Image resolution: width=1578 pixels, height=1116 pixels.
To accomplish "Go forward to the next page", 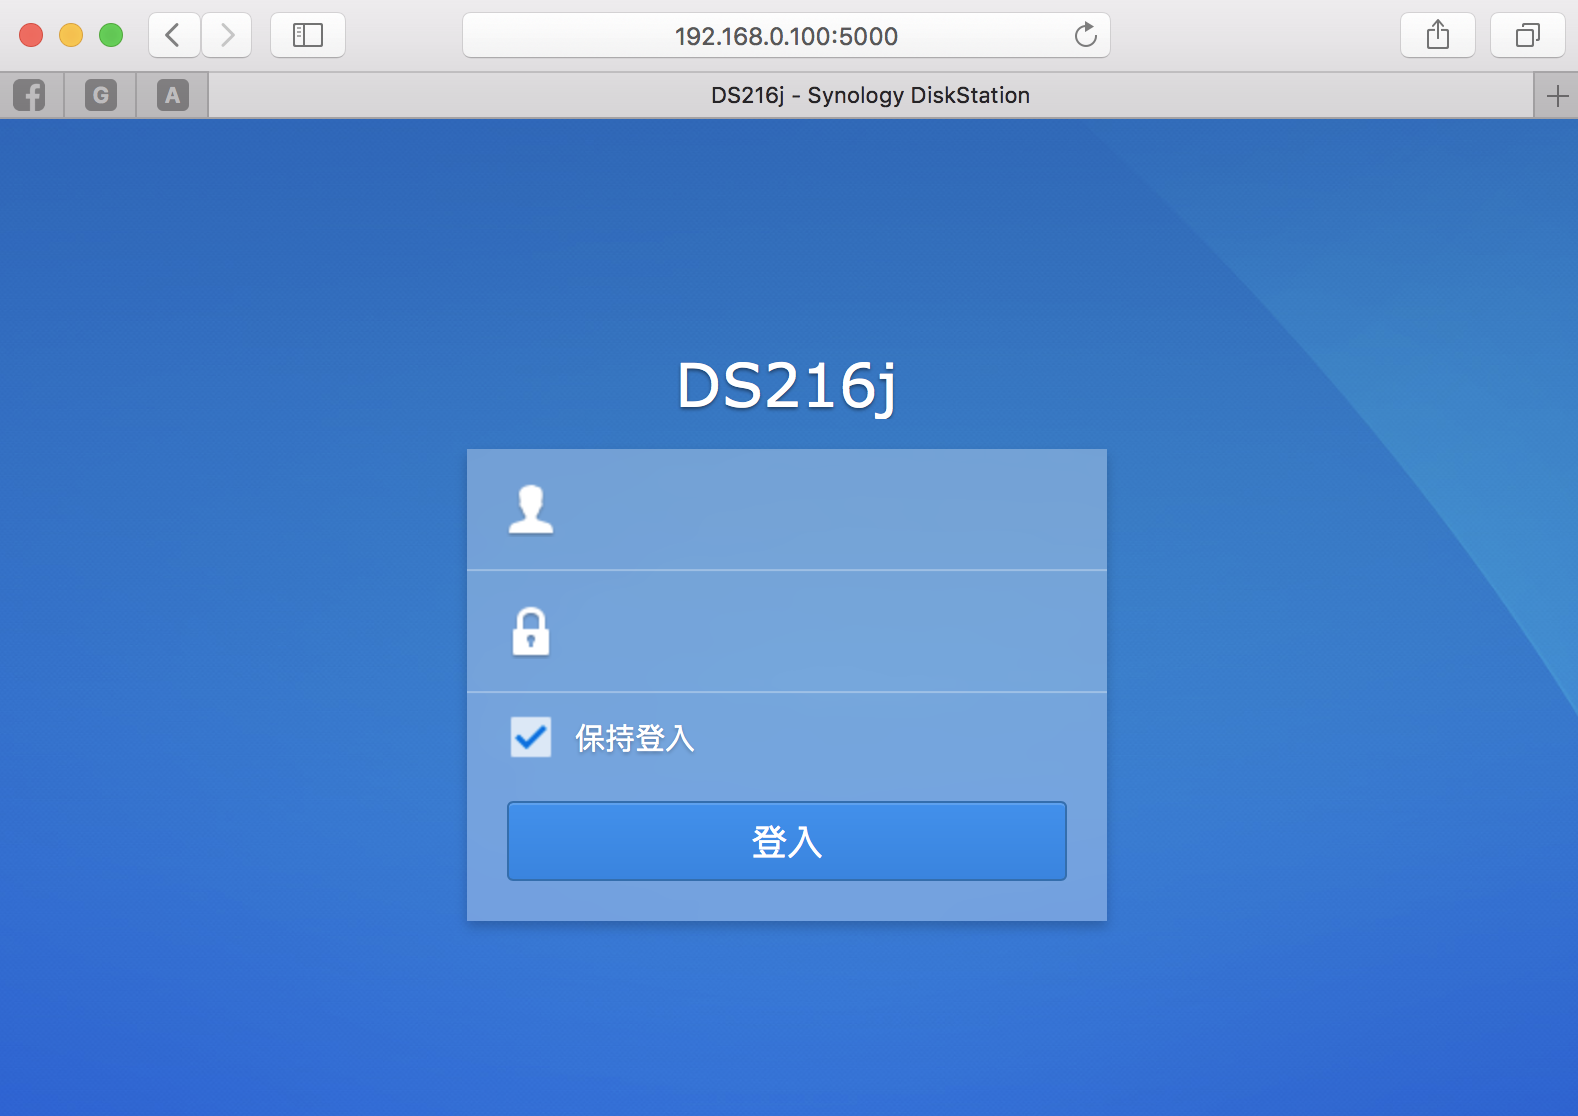I will point(227,36).
